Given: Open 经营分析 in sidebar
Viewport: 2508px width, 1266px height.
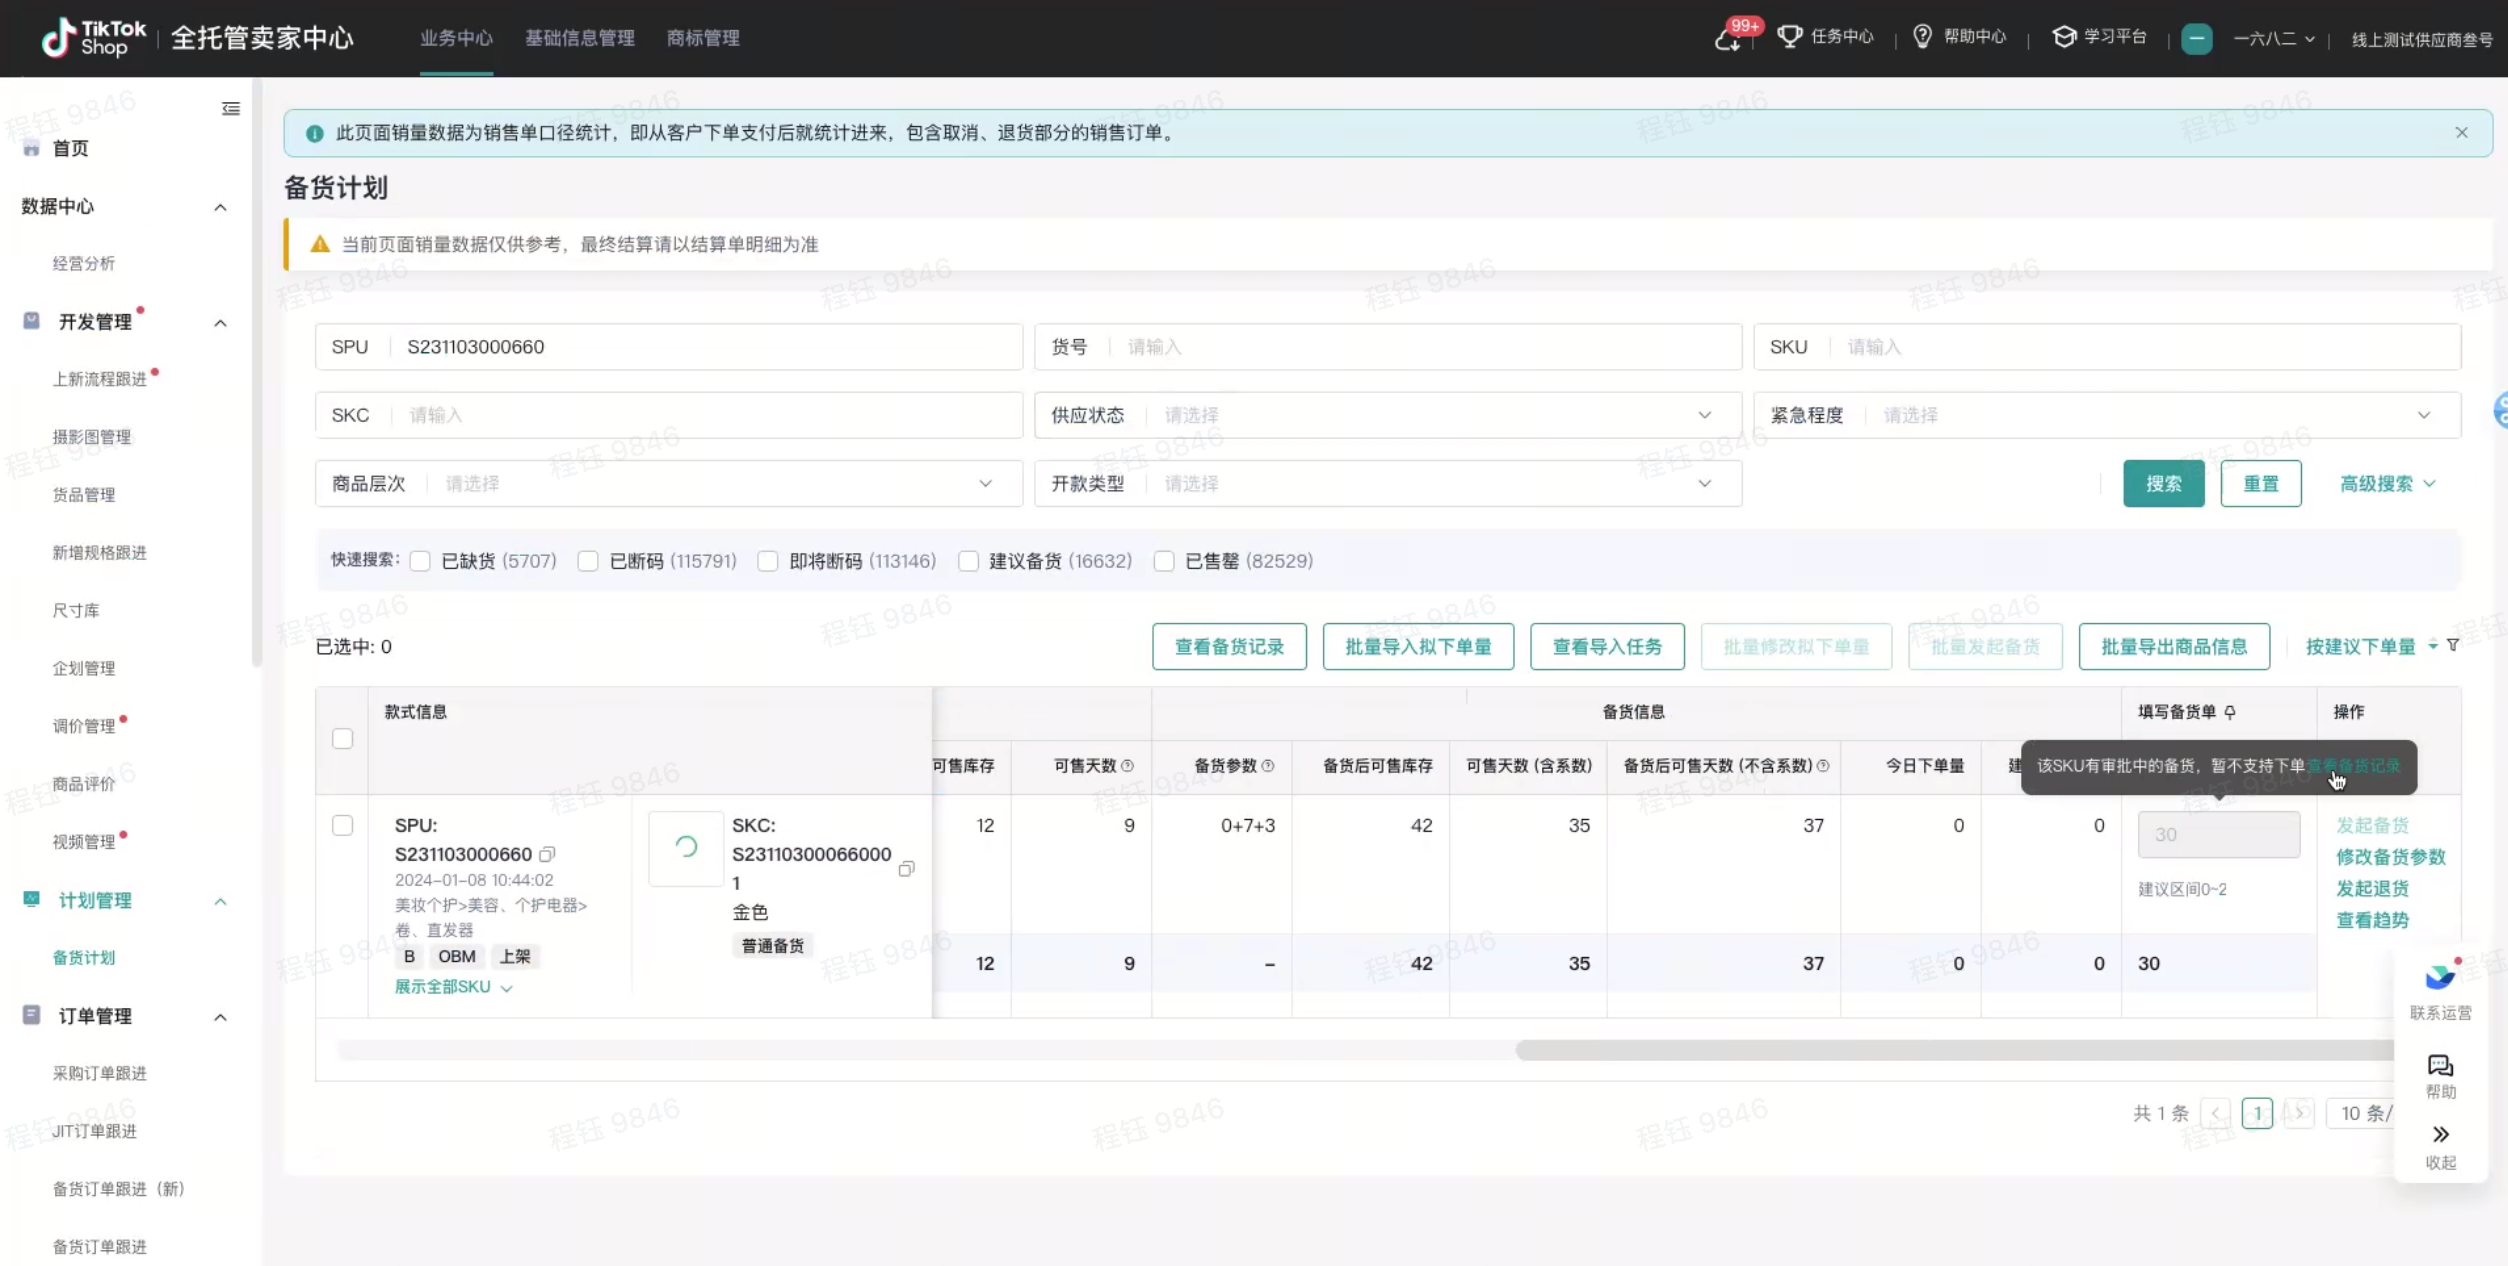Looking at the screenshot, I should (x=84, y=263).
